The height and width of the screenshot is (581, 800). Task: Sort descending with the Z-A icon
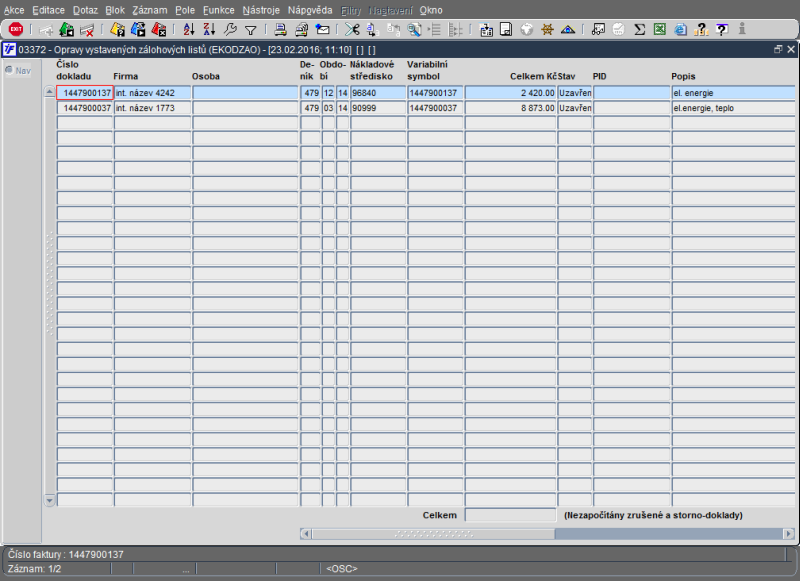point(209,30)
